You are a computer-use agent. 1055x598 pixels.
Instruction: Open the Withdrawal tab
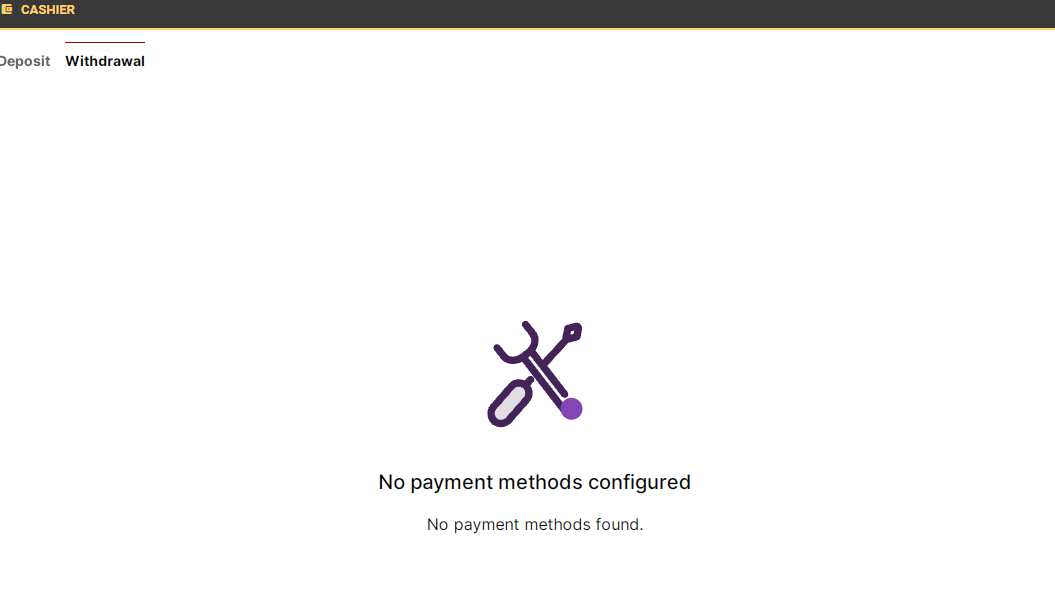[105, 61]
